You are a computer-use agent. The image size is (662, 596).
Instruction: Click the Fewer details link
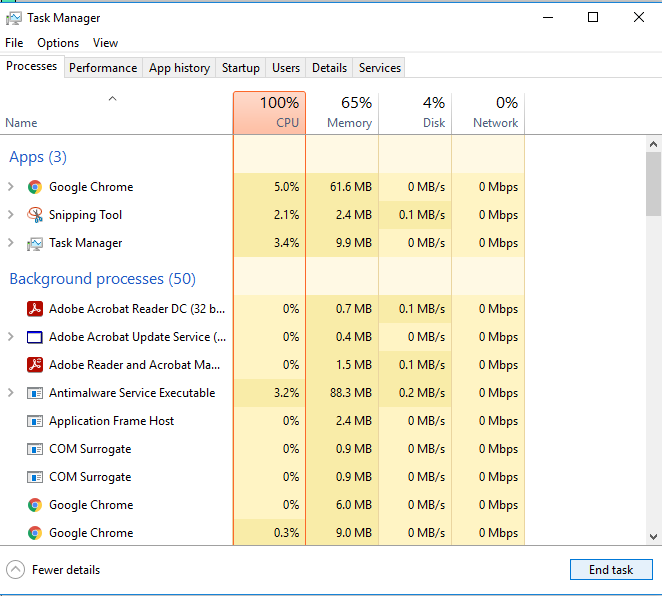[x=66, y=570]
